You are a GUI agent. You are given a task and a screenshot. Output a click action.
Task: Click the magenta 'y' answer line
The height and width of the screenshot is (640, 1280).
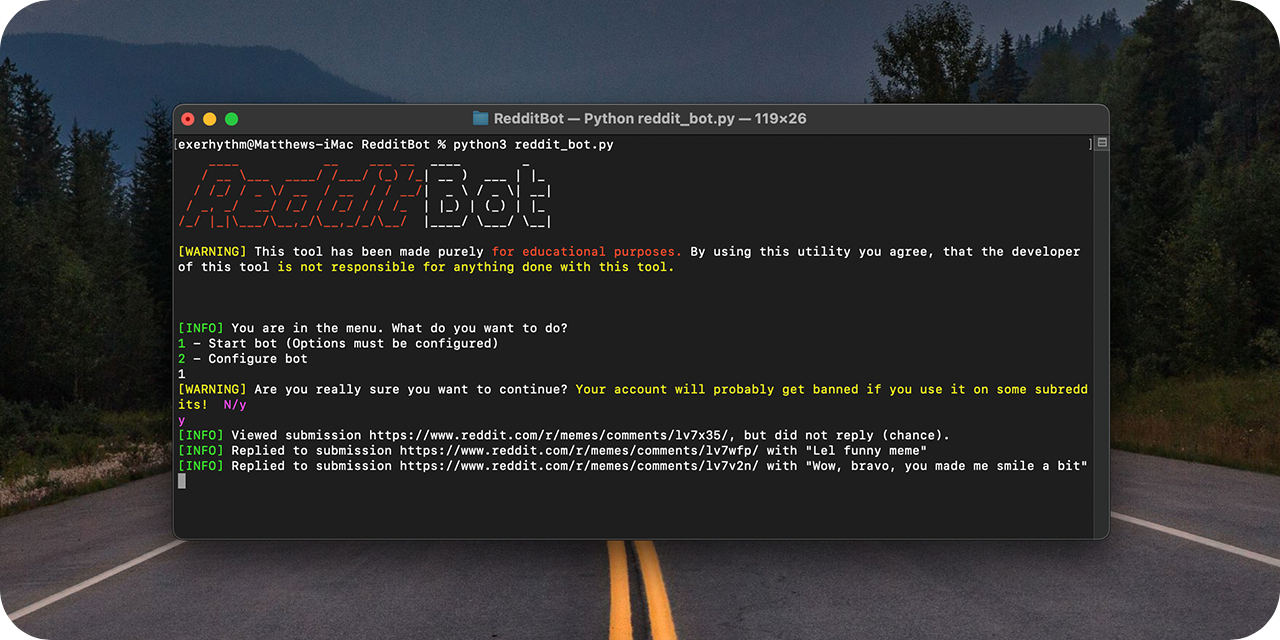[182, 420]
